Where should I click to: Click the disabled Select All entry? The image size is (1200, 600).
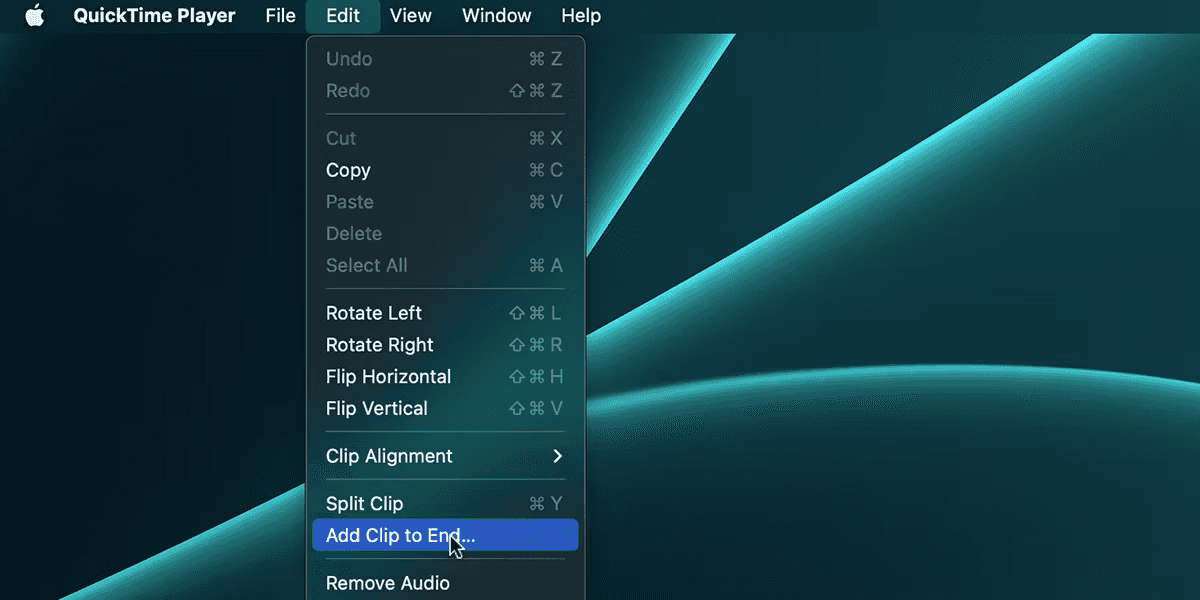point(366,265)
